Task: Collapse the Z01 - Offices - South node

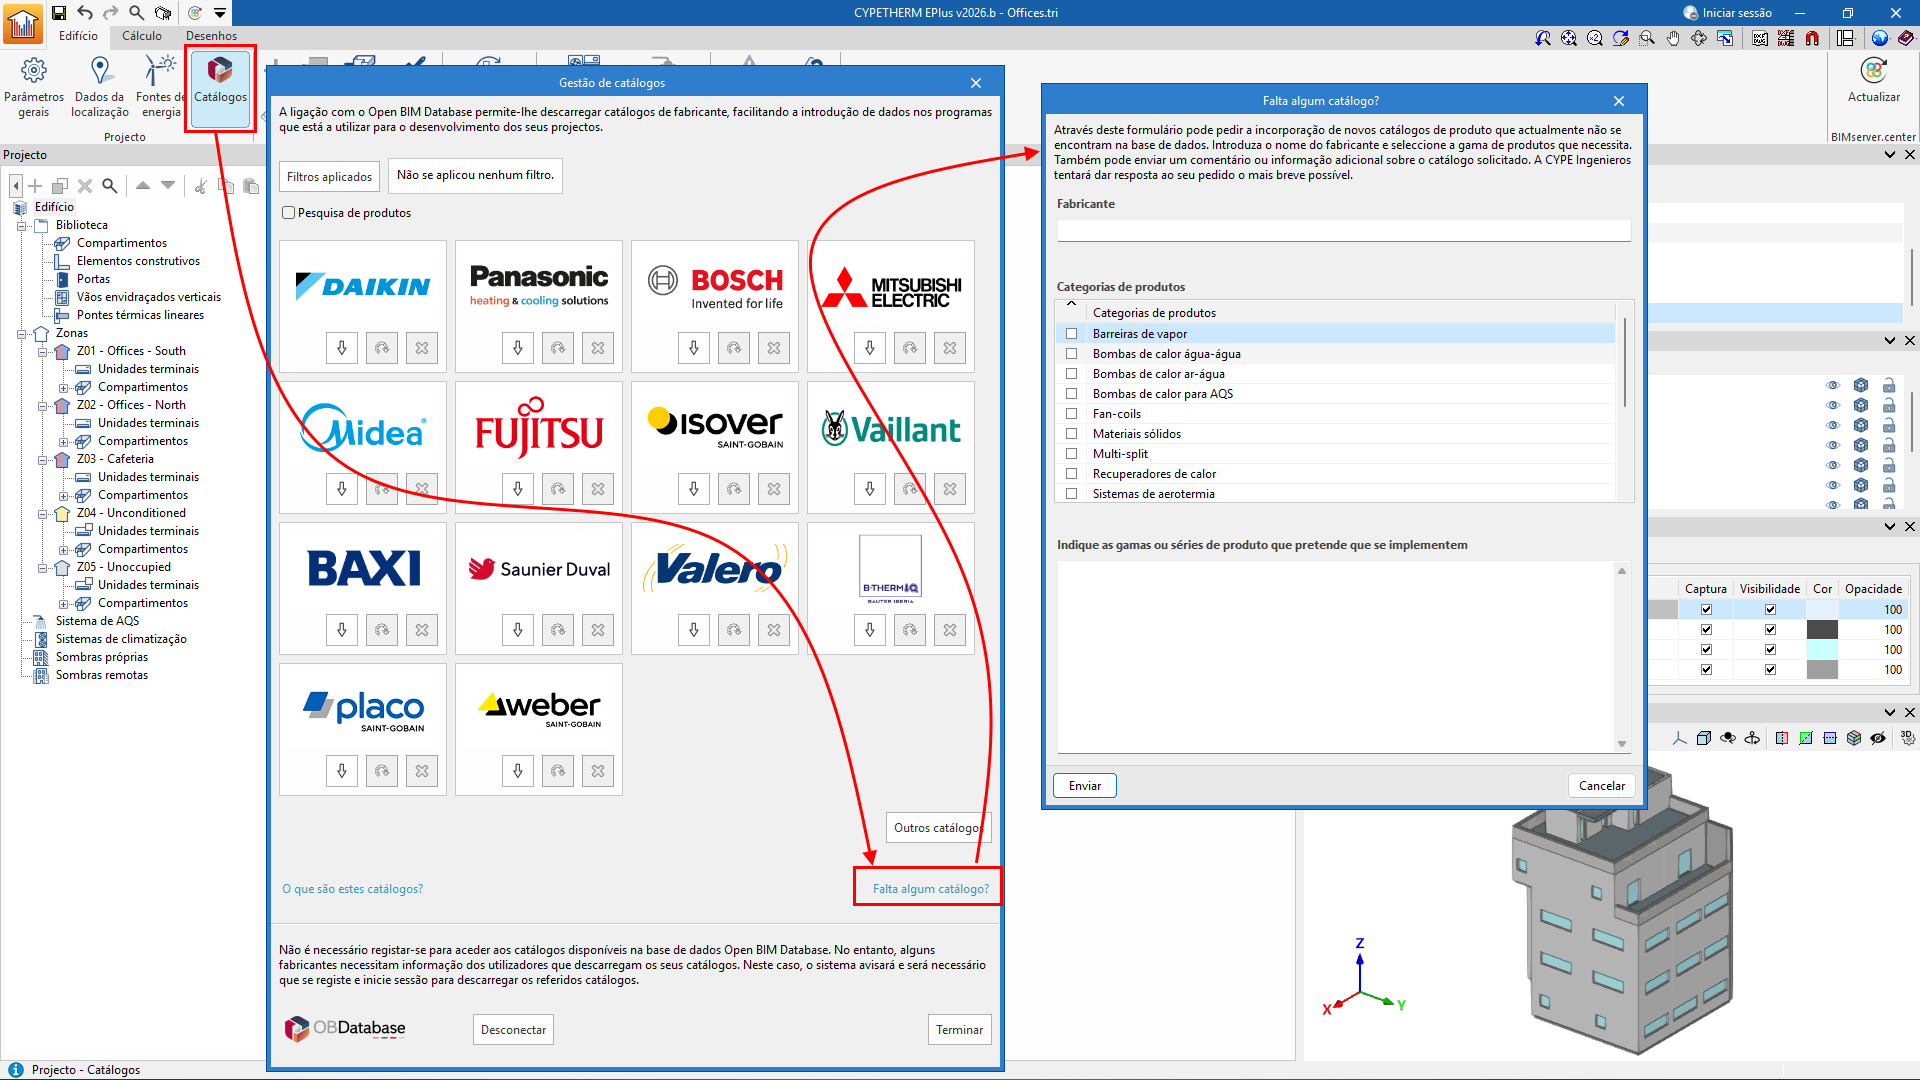Action: pos(42,352)
